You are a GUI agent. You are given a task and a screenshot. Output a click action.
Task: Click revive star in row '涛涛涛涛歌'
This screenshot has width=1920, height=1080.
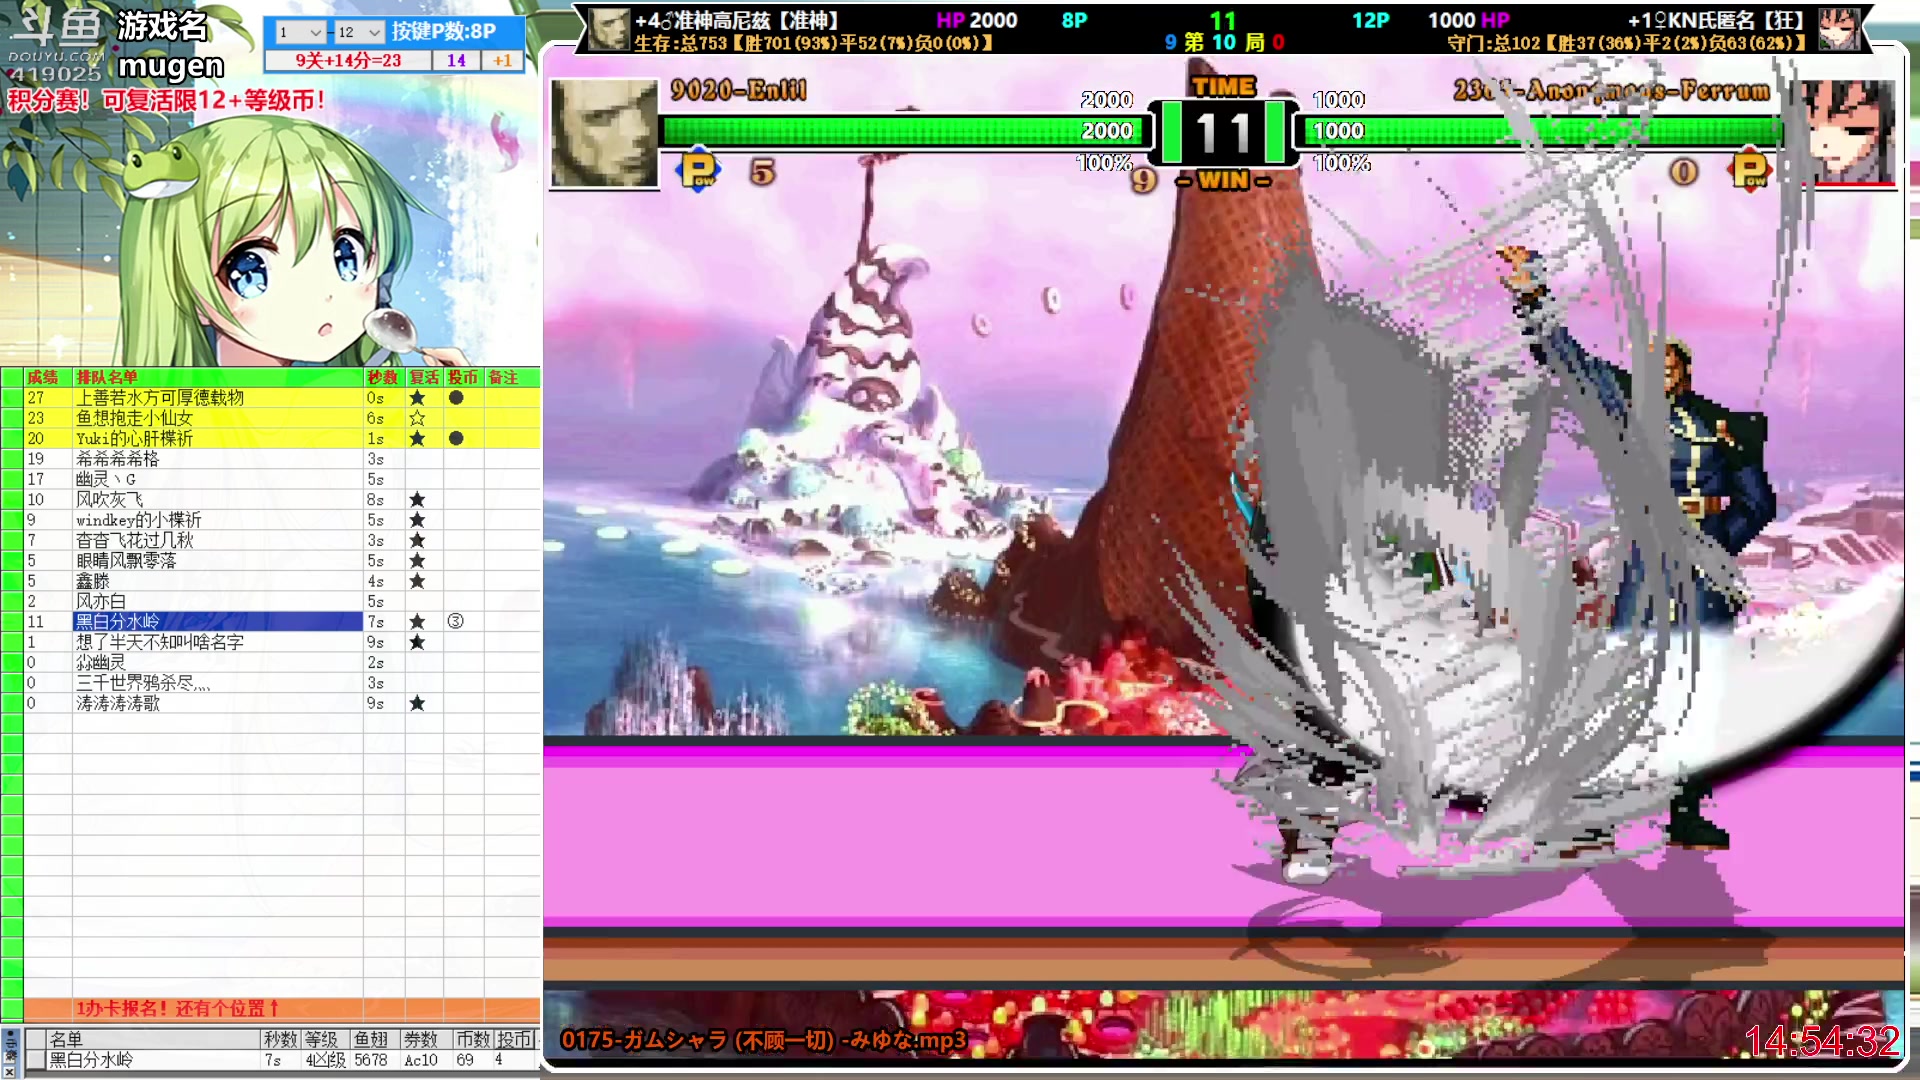pyautogui.click(x=417, y=704)
